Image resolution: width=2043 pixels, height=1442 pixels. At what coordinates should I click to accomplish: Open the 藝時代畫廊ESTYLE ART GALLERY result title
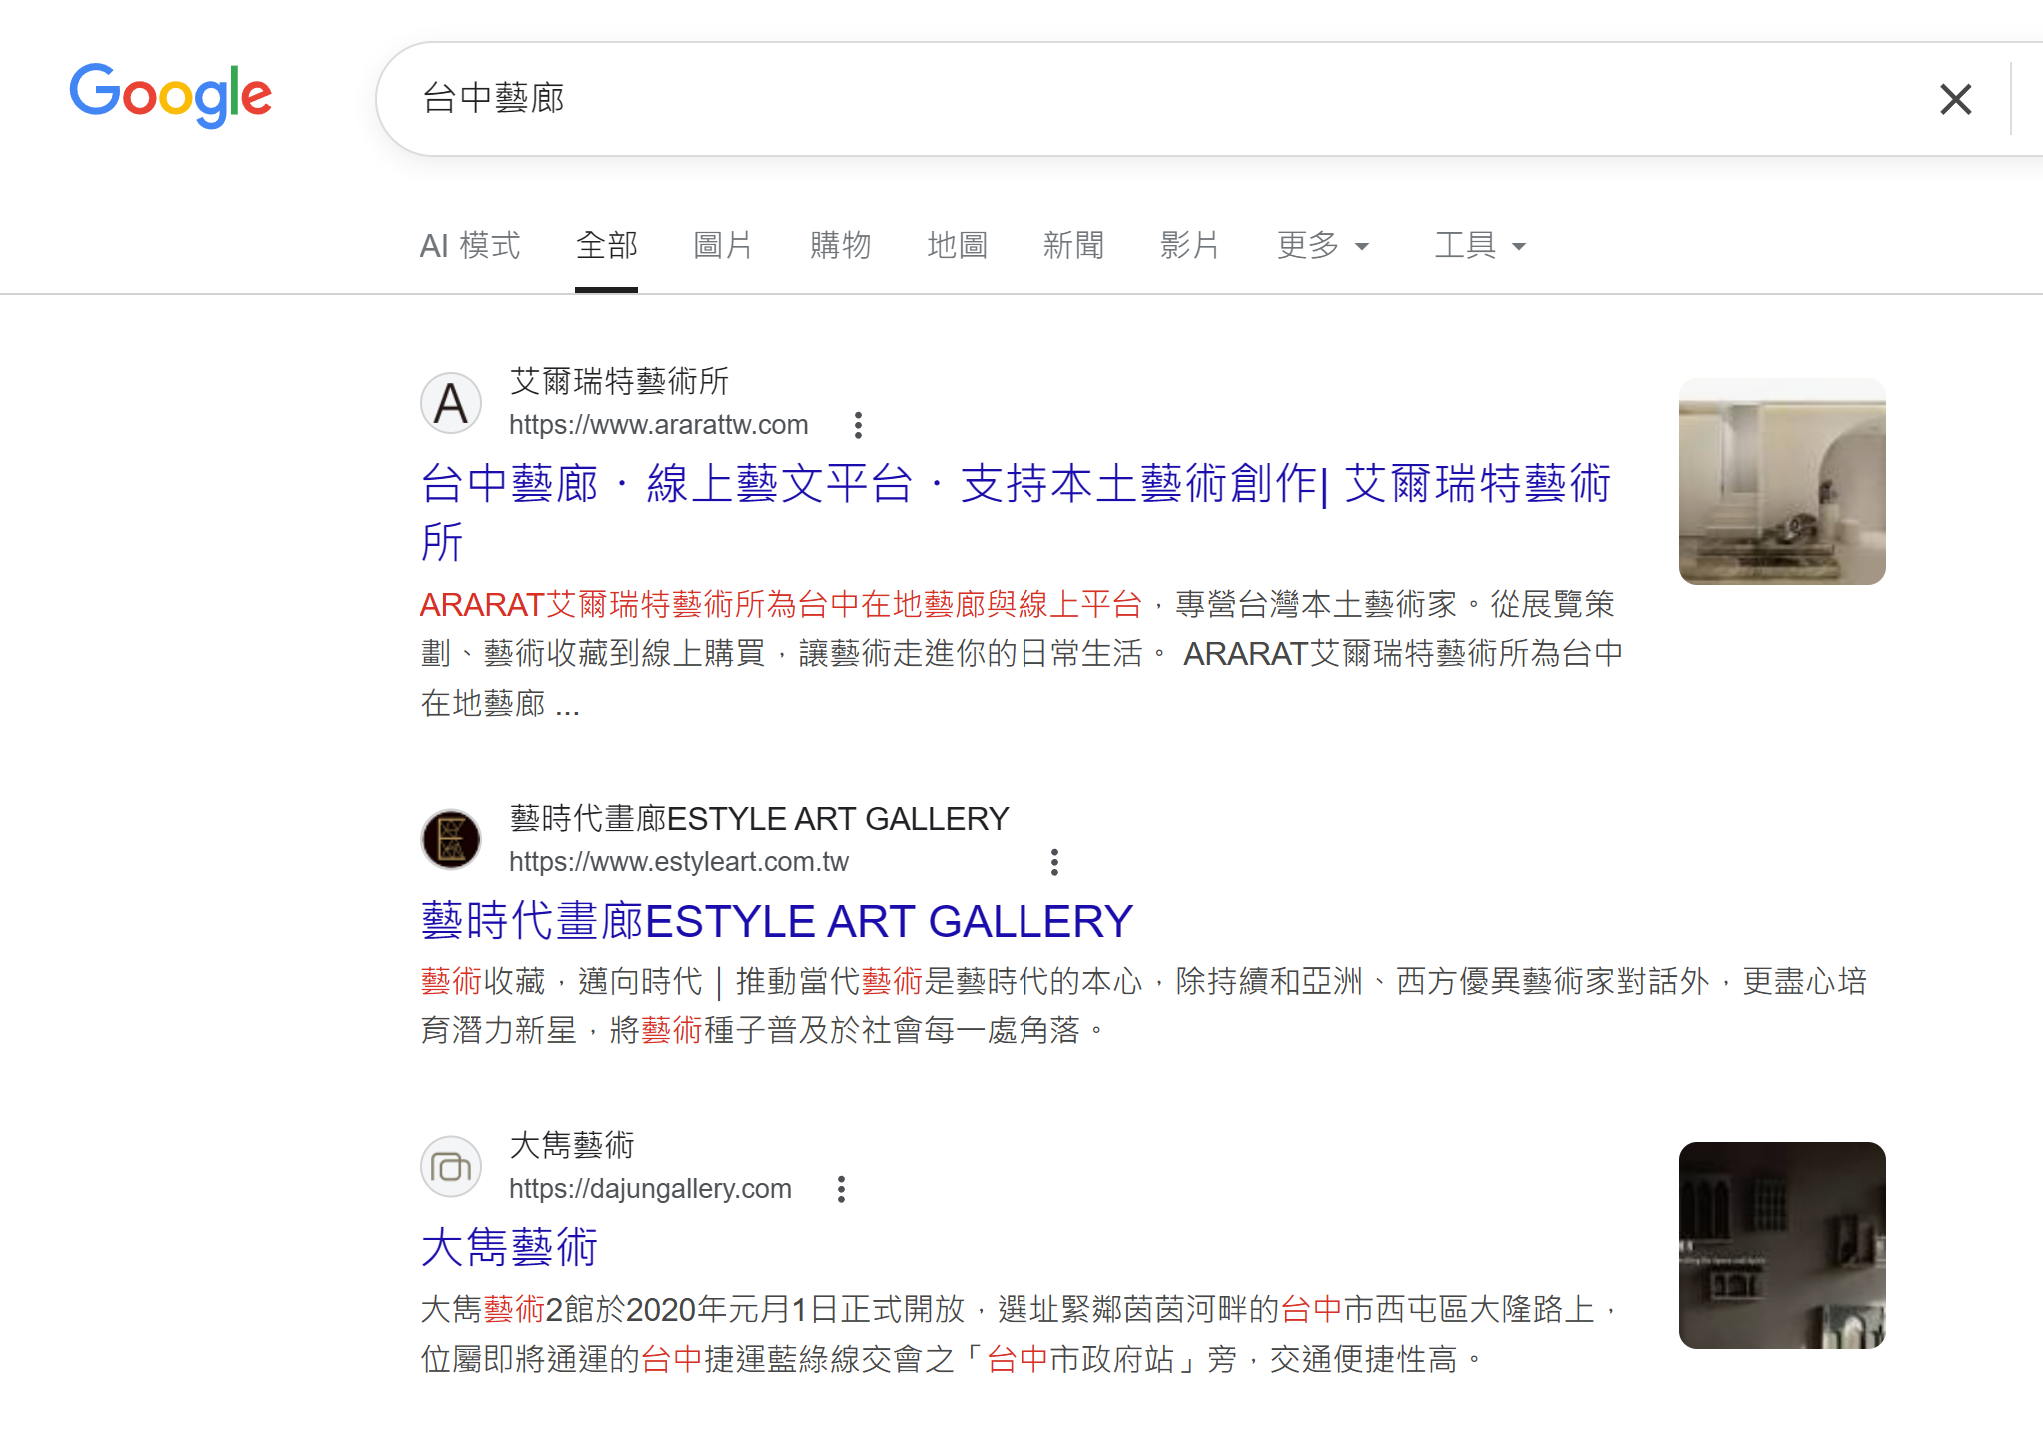point(777,921)
